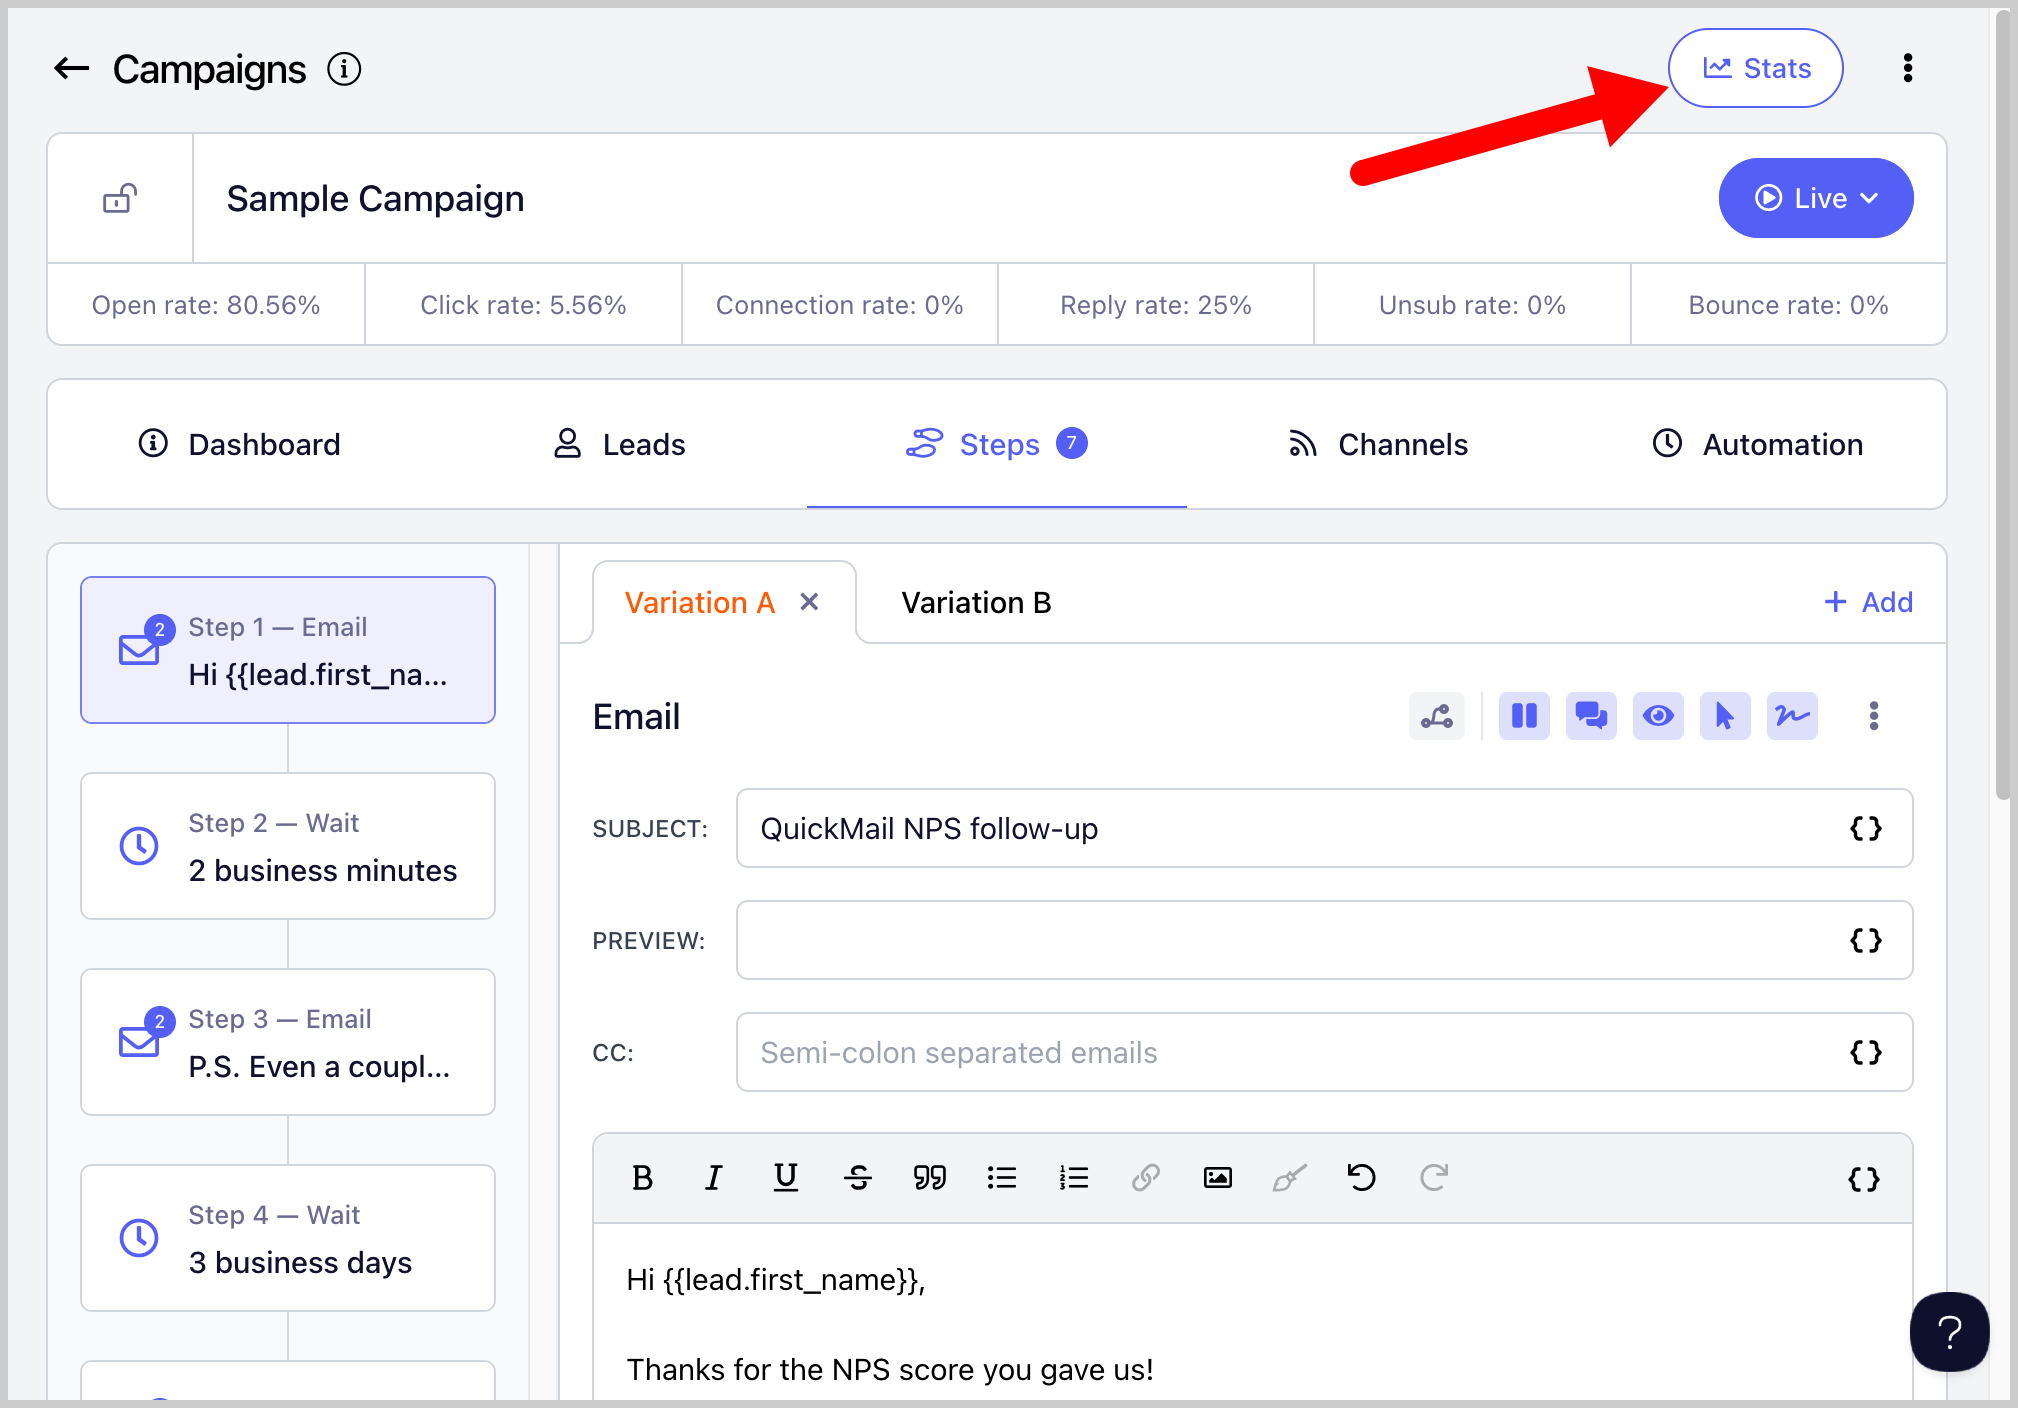The image size is (2018, 1408).
Task: Close Variation A with the X
Action: pyautogui.click(x=809, y=602)
